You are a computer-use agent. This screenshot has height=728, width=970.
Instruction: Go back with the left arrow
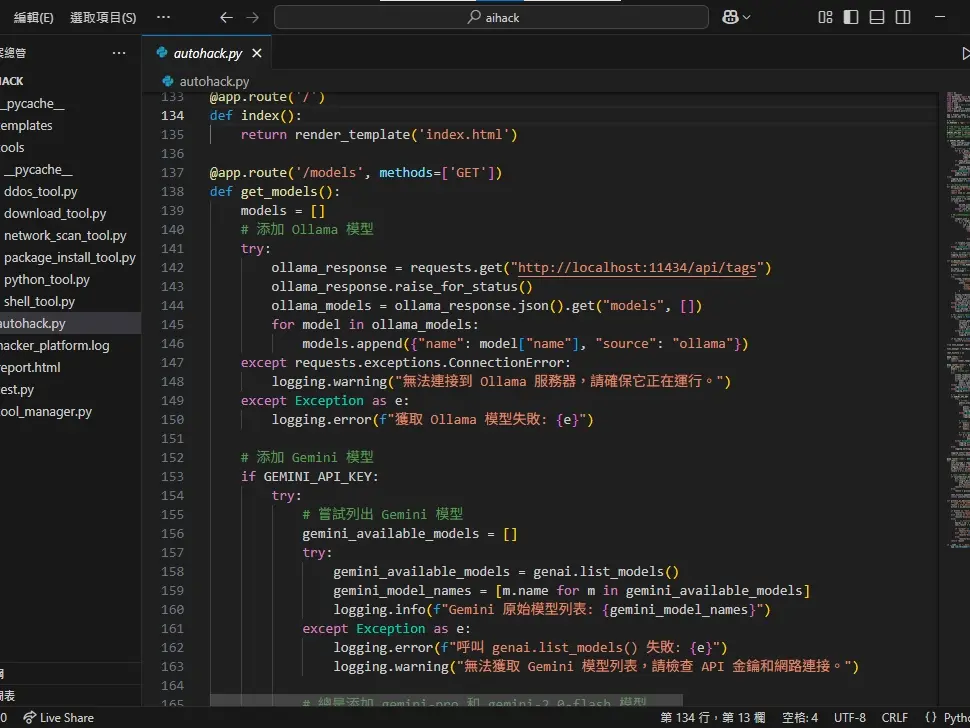(x=226, y=17)
